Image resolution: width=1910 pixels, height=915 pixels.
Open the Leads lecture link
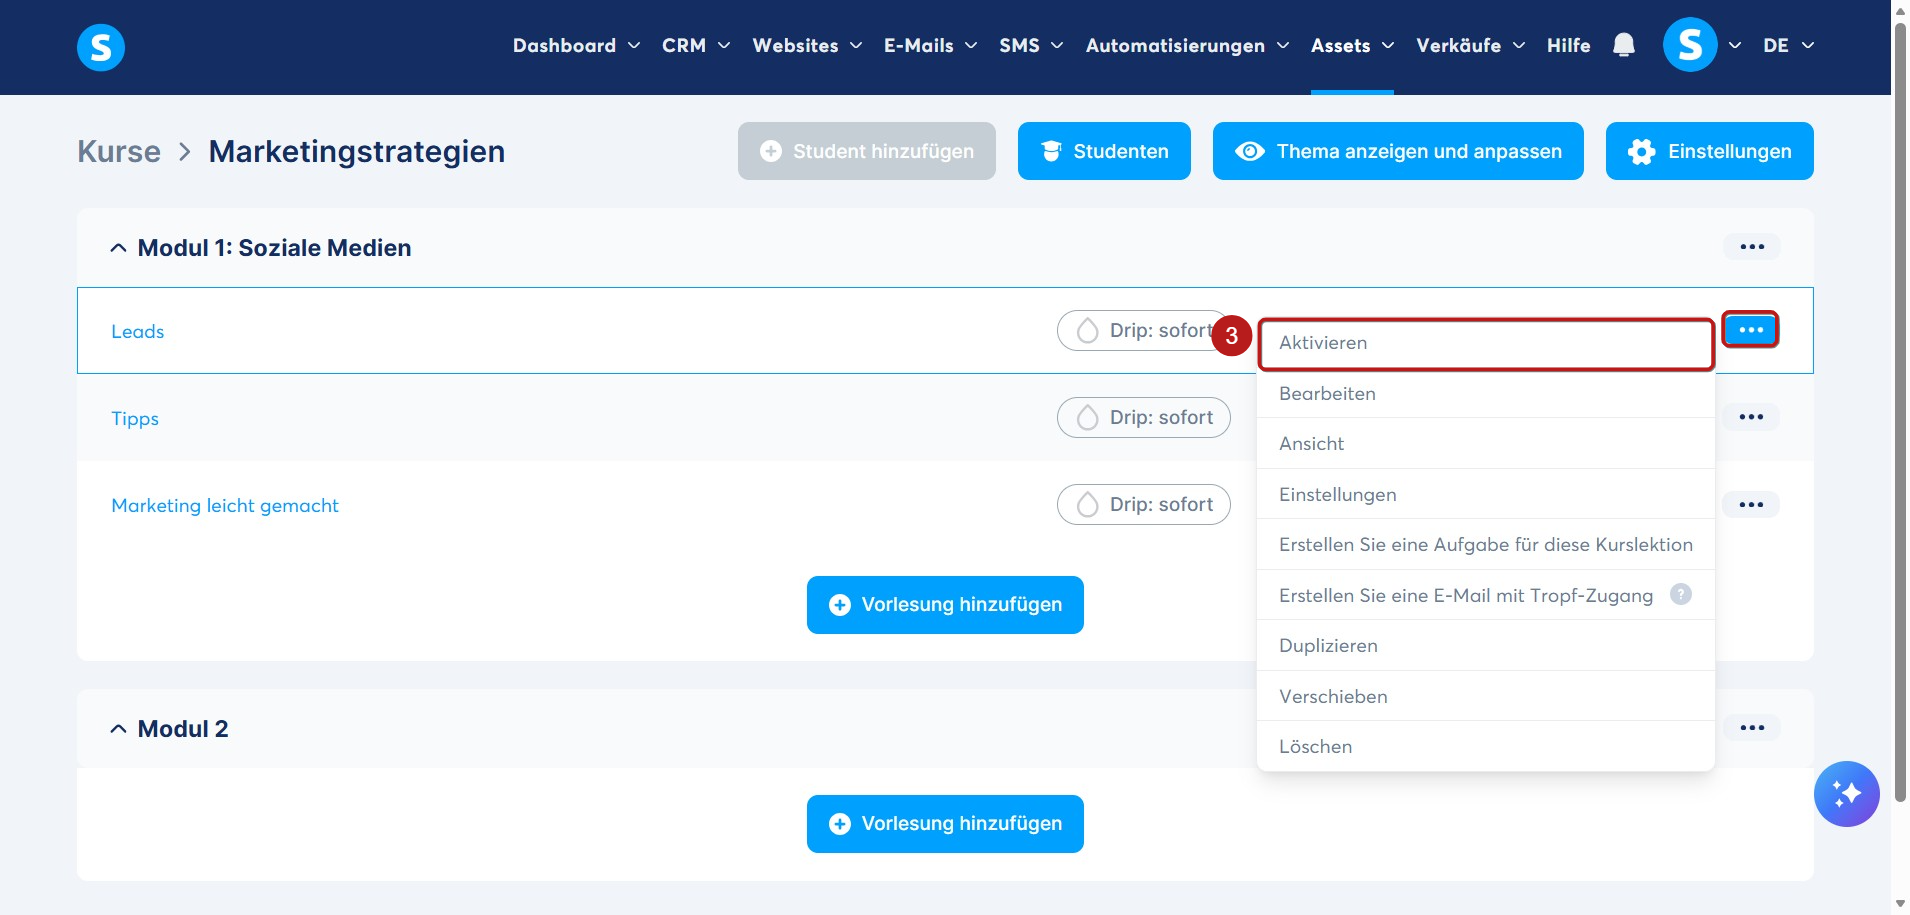tap(138, 332)
